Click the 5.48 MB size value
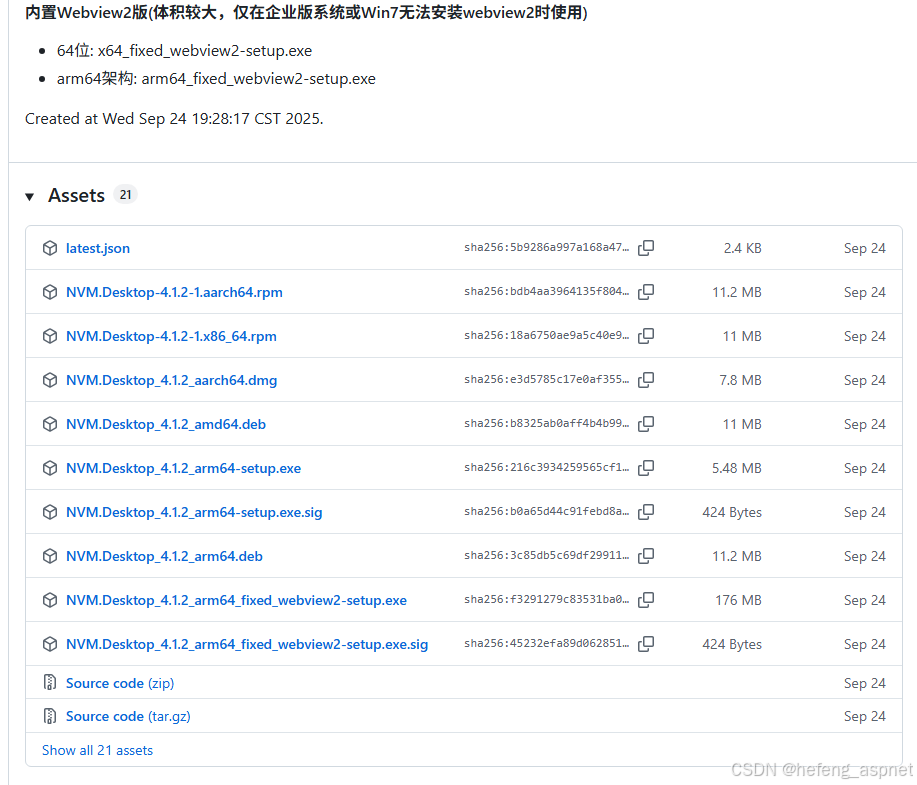This screenshot has width=917, height=785. tap(737, 468)
